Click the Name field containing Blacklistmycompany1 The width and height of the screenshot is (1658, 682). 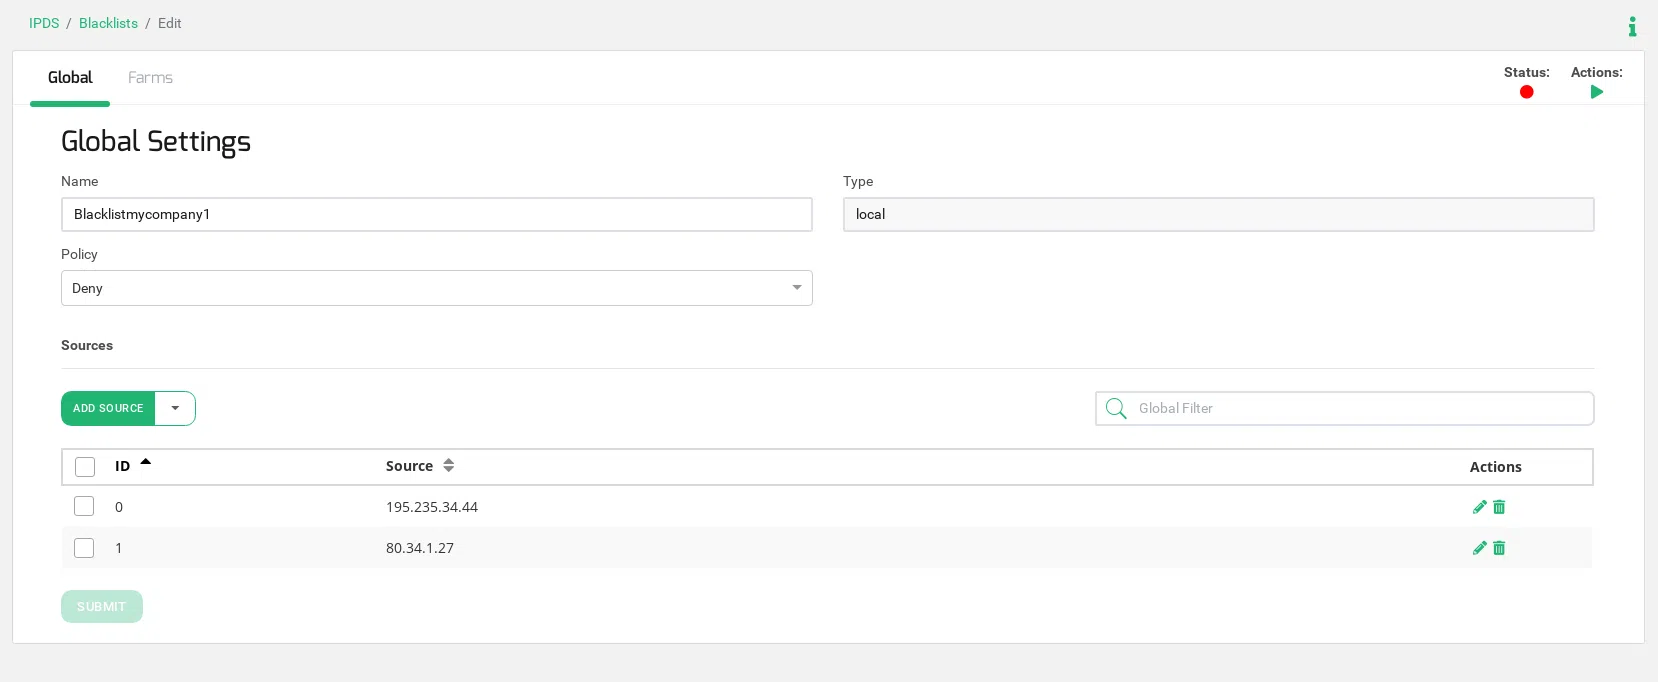(436, 214)
